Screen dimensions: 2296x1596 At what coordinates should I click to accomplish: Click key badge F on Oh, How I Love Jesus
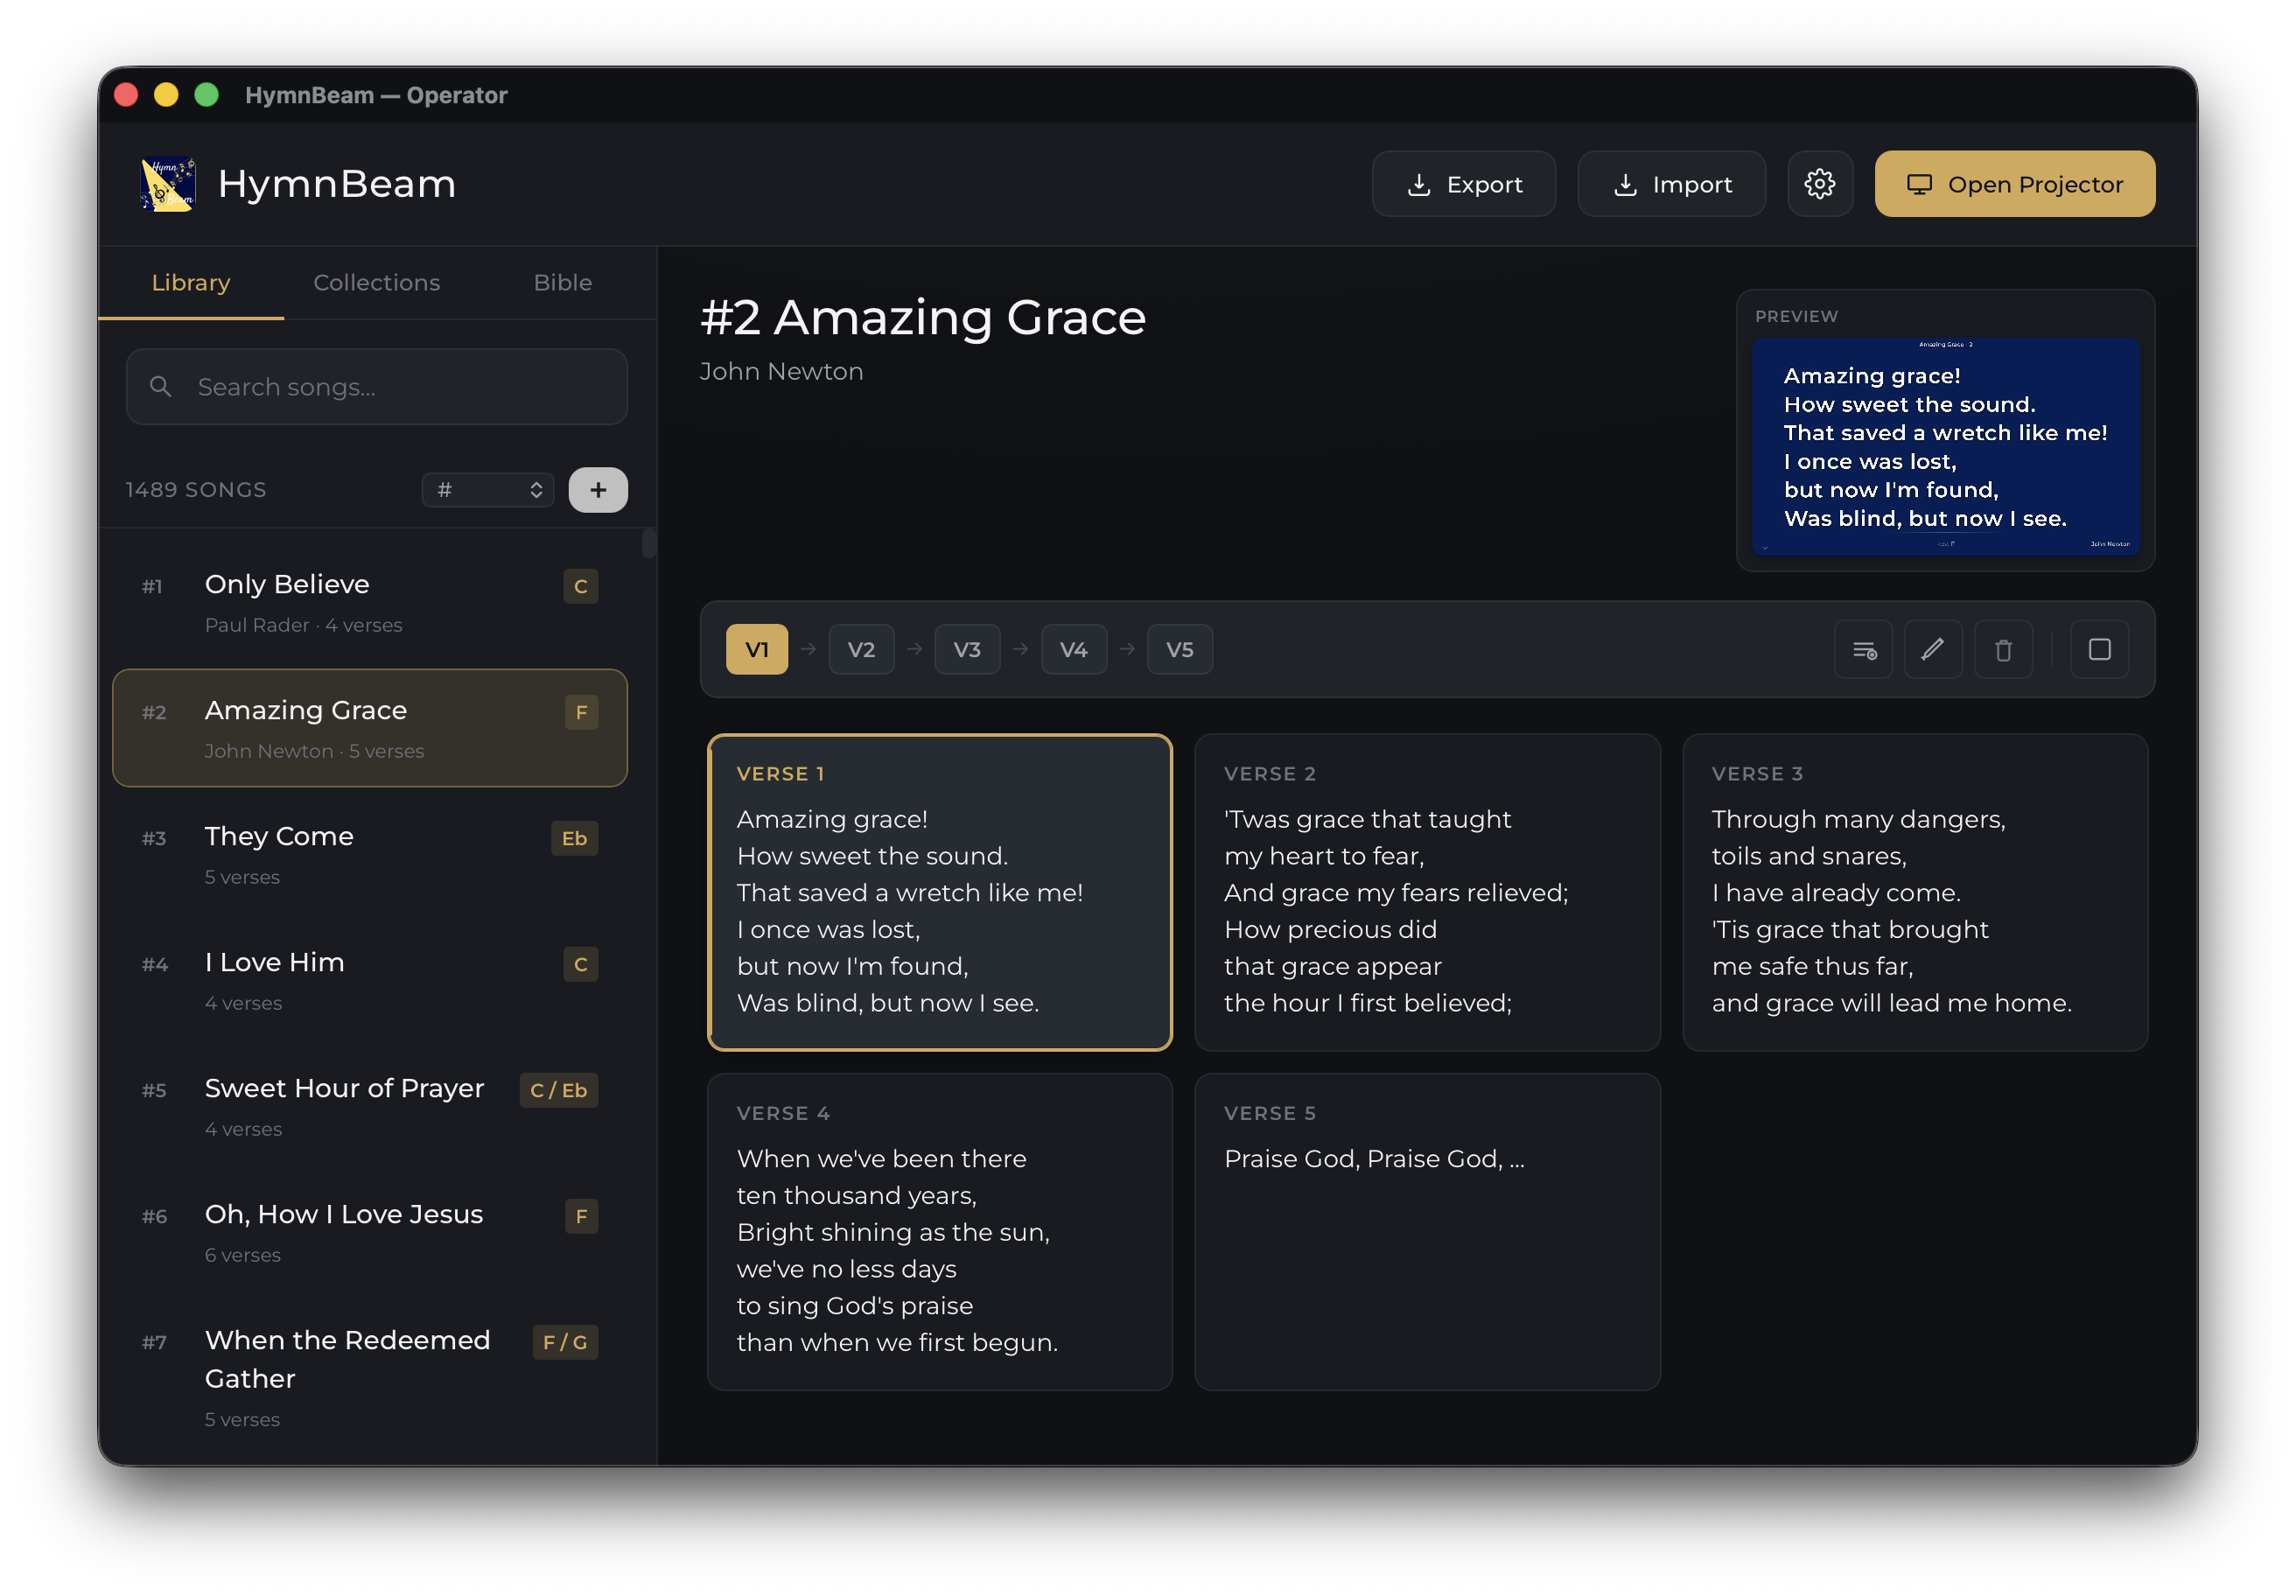point(581,1216)
